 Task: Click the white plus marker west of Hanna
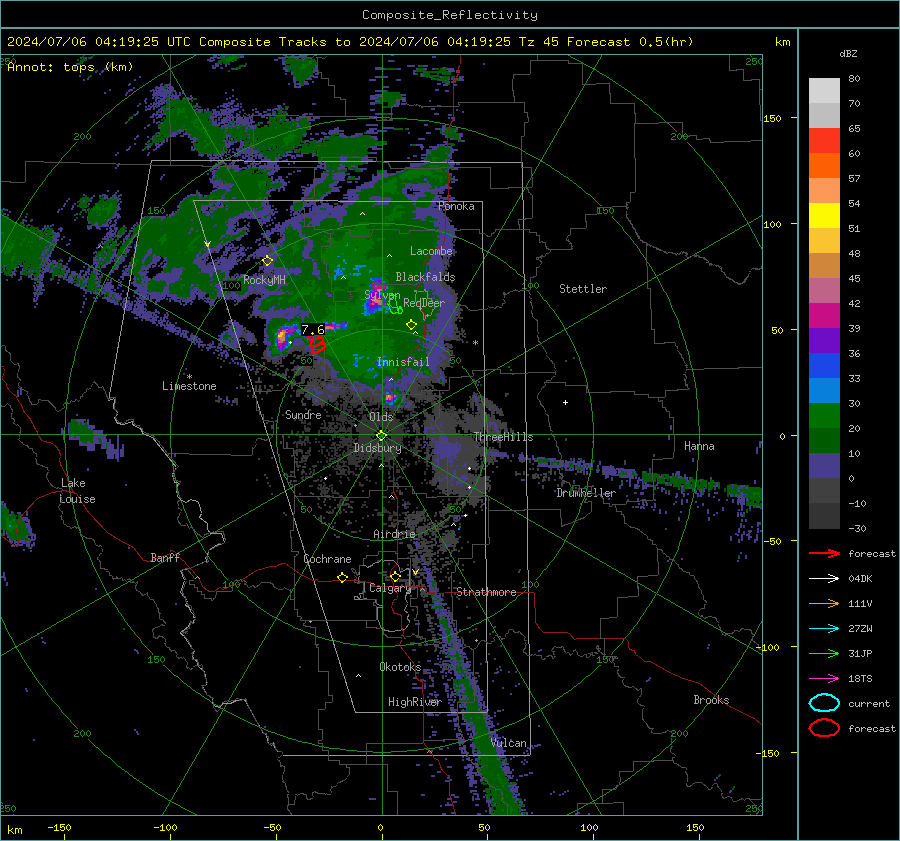point(565,402)
